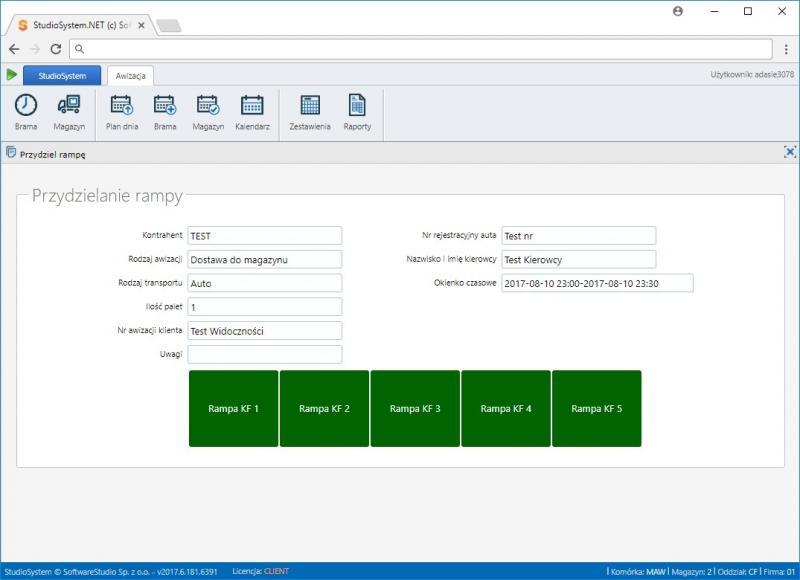This screenshot has height=580, width=800.
Task: Click Użytkownik adasie3078 text
Action: pos(752,74)
